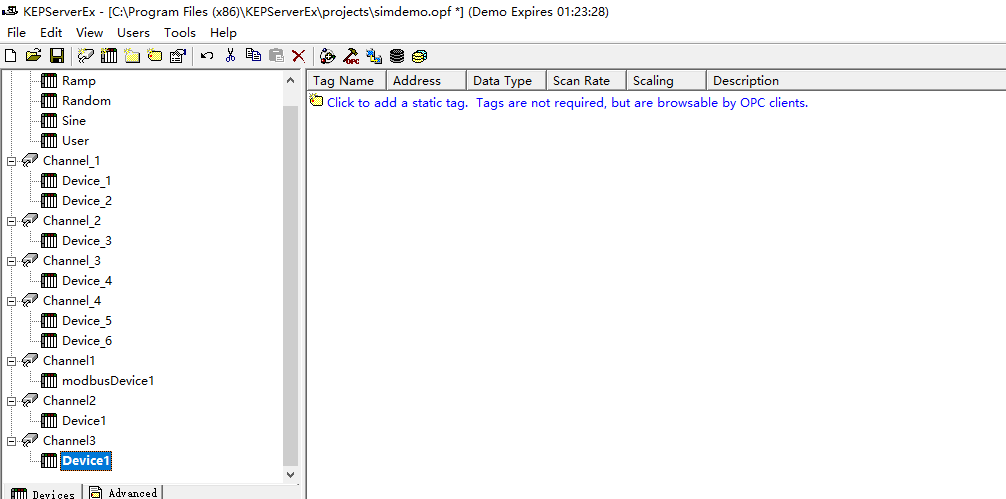Click the Undo arrow icon
The width and height of the screenshot is (1006, 499).
[207, 56]
